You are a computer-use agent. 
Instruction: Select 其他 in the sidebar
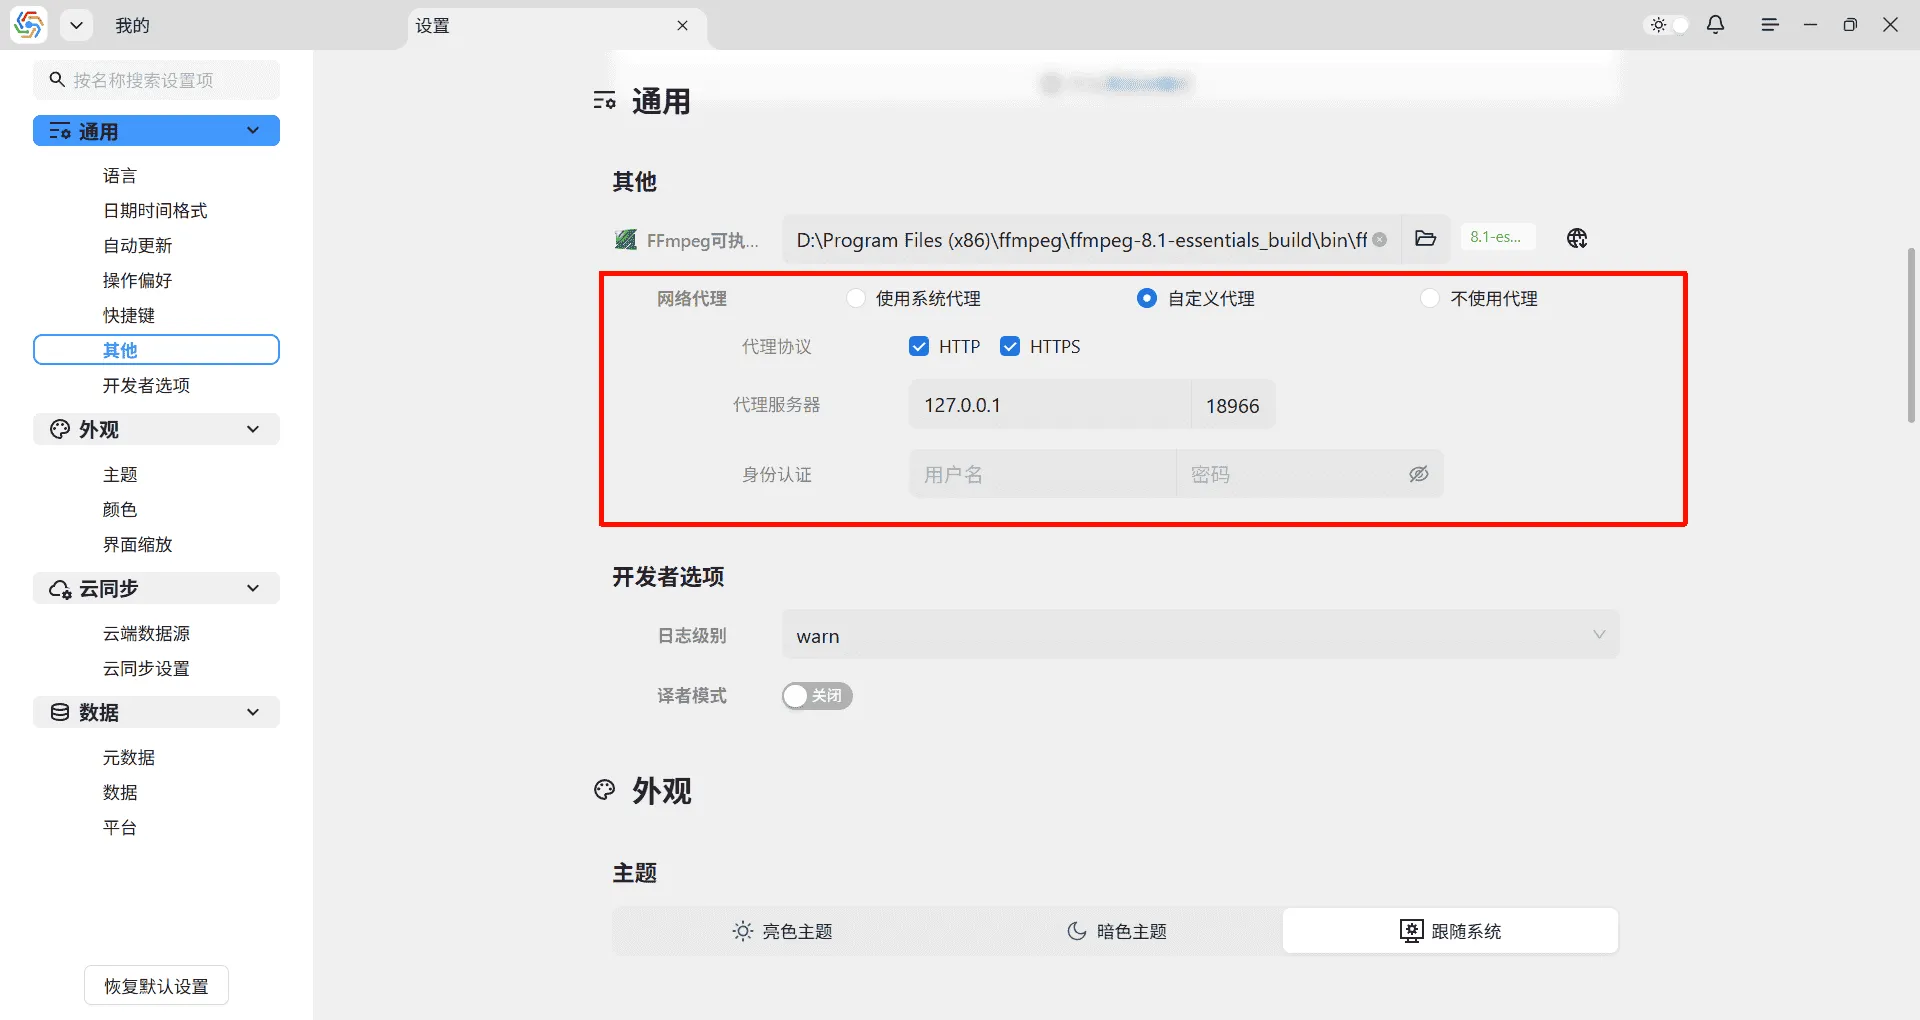pos(157,350)
